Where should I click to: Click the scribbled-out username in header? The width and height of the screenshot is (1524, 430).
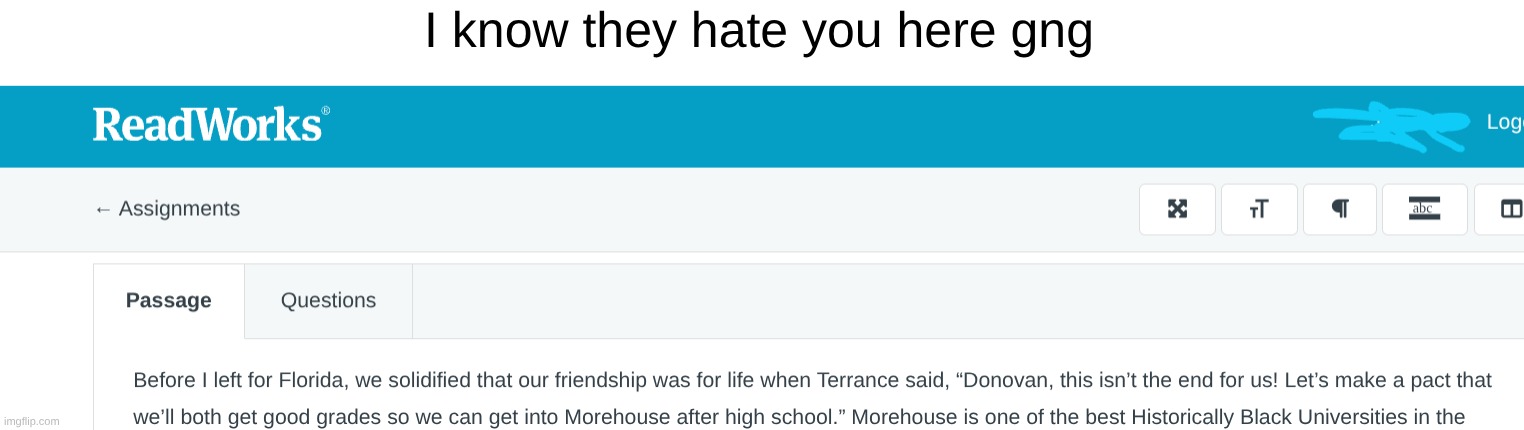pos(1390,126)
